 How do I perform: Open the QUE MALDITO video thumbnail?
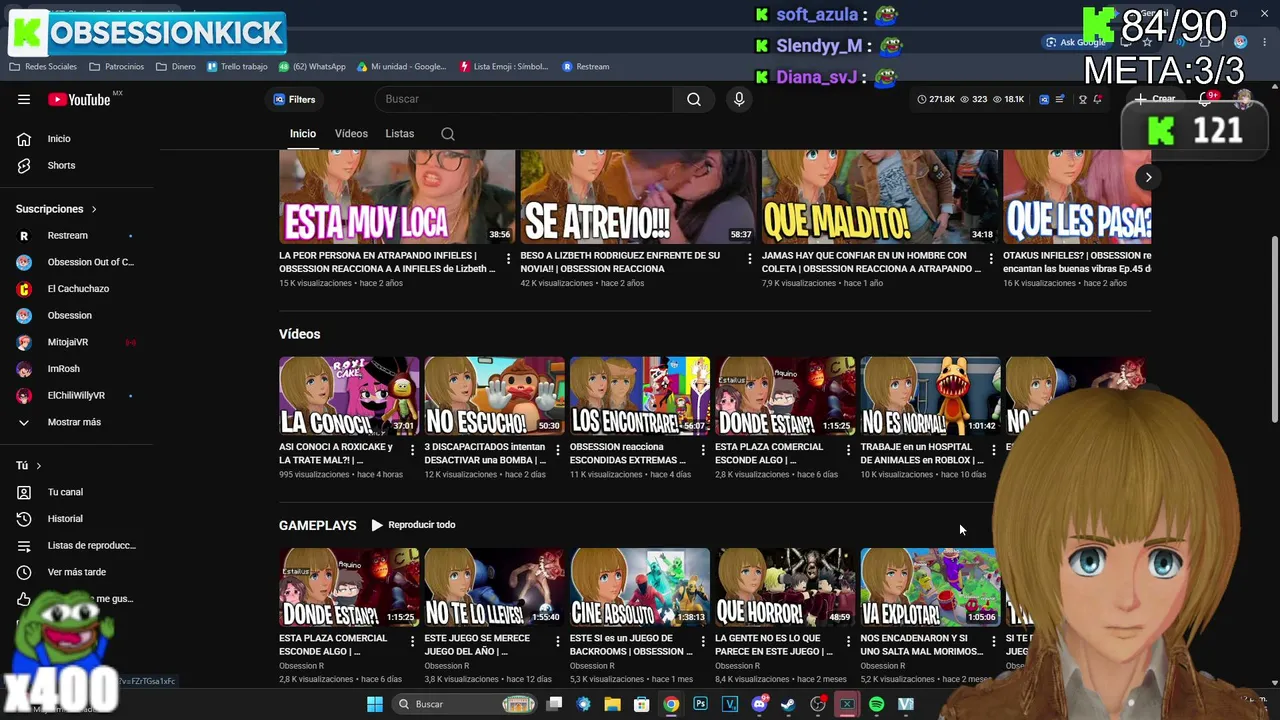(880, 197)
